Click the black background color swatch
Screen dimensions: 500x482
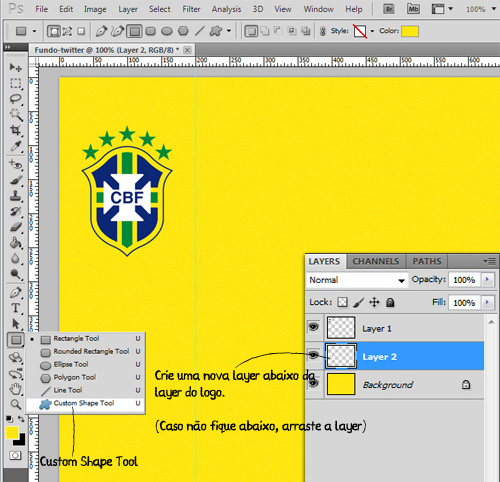pos(21,441)
